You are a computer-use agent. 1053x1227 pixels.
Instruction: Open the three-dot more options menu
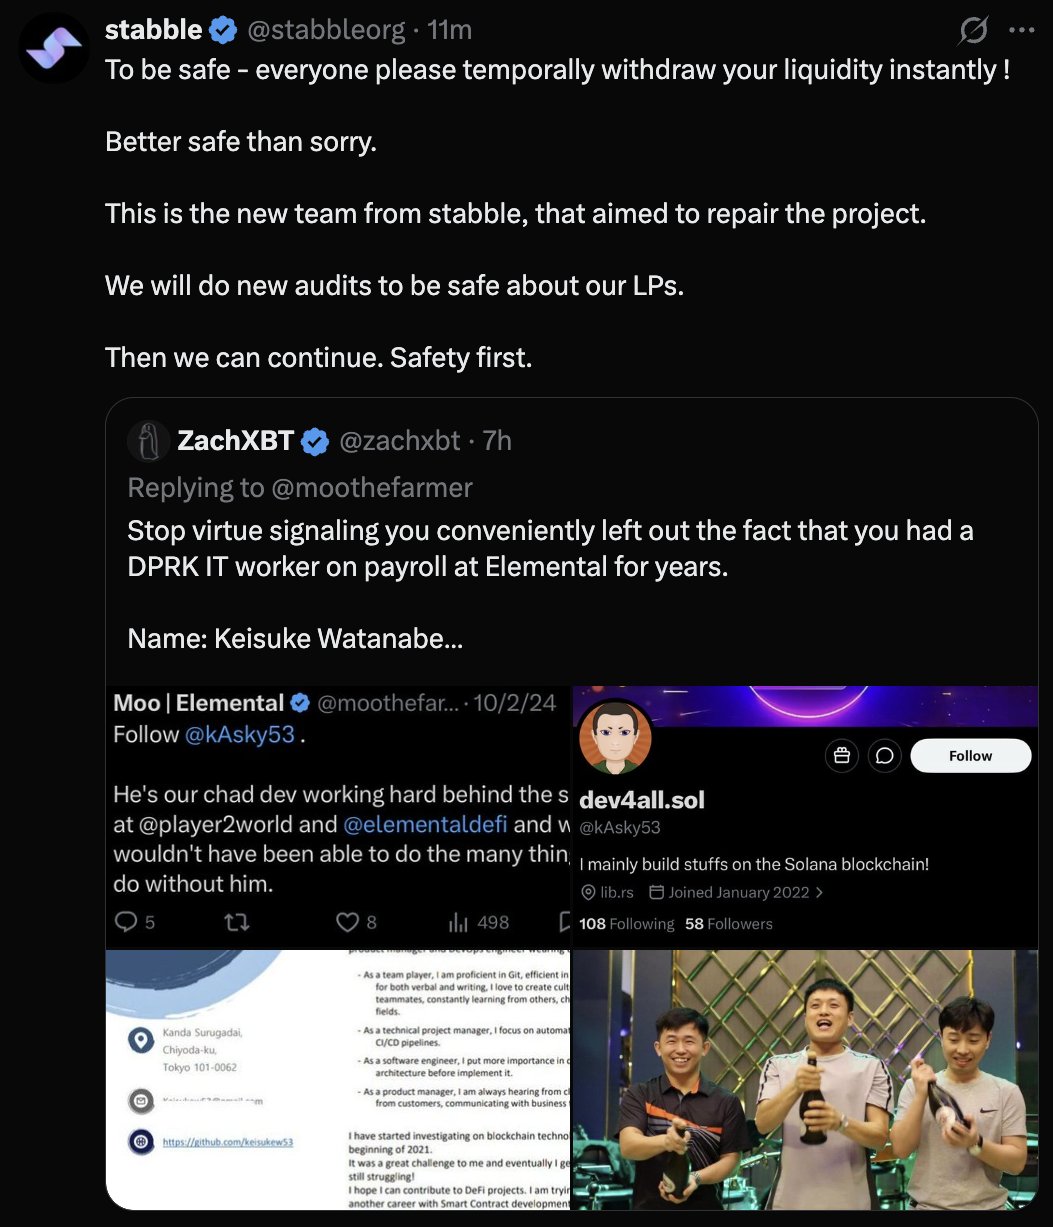pyautogui.click(x=1022, y=31)
